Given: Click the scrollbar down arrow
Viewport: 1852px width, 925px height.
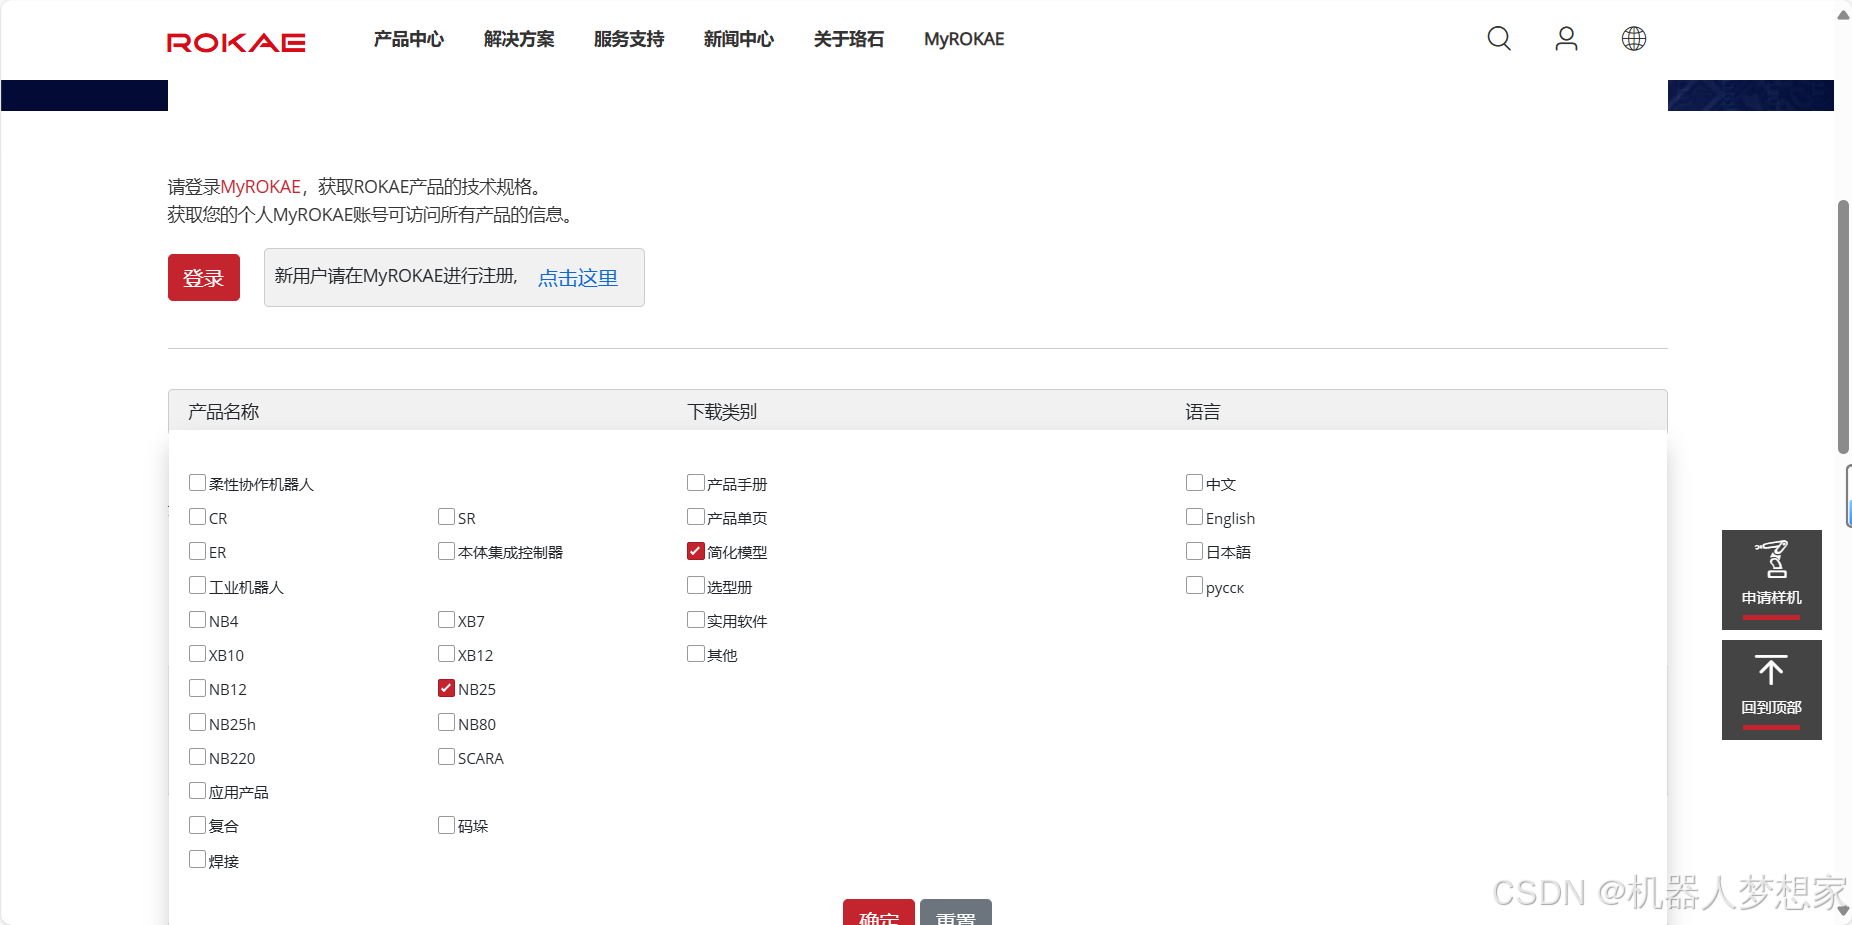Looking at the screenshot, I should (x=1843, y=911).
